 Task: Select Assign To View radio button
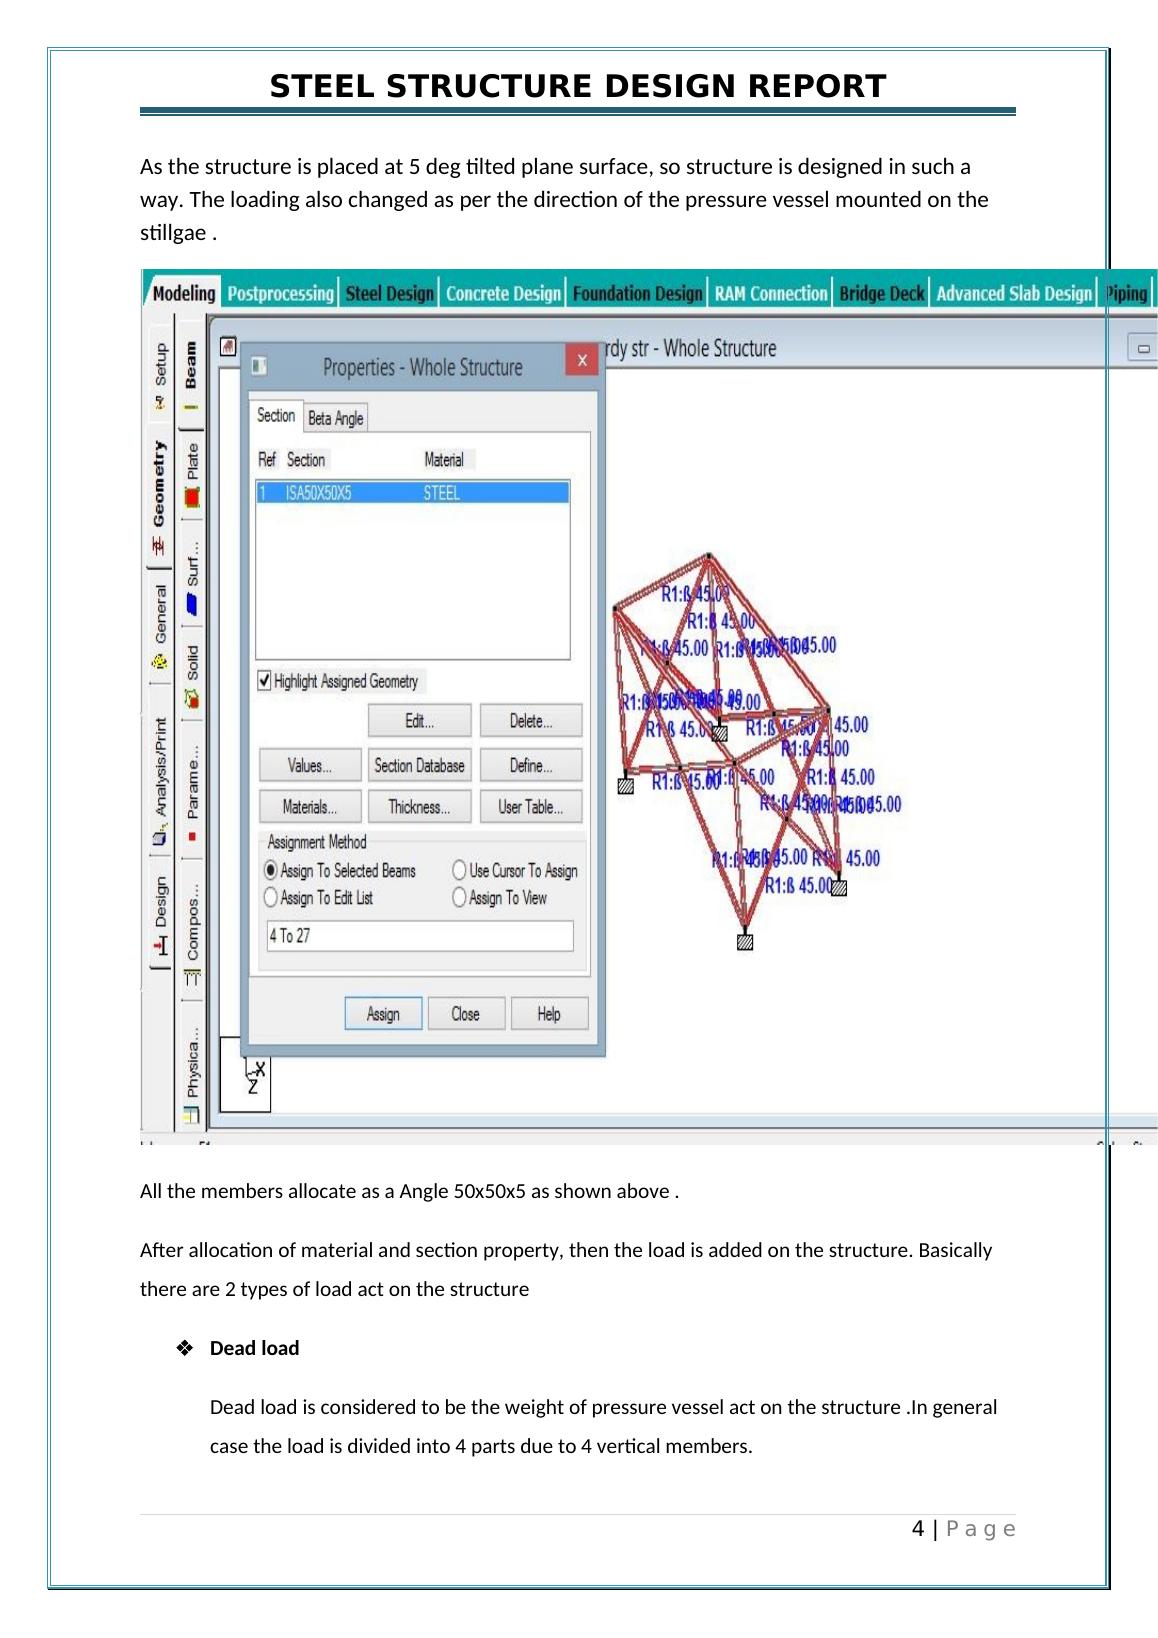pos(460,898)
